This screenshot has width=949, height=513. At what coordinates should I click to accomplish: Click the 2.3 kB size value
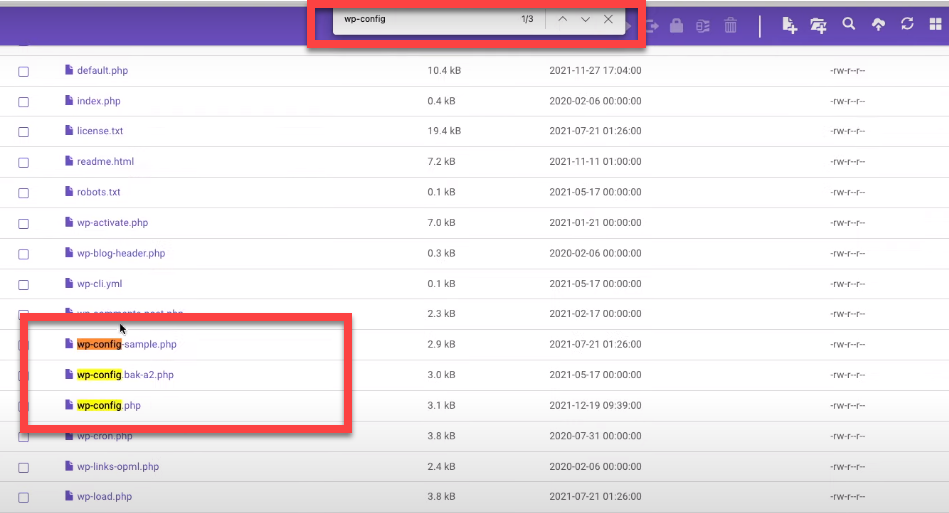tap(441, 313)
